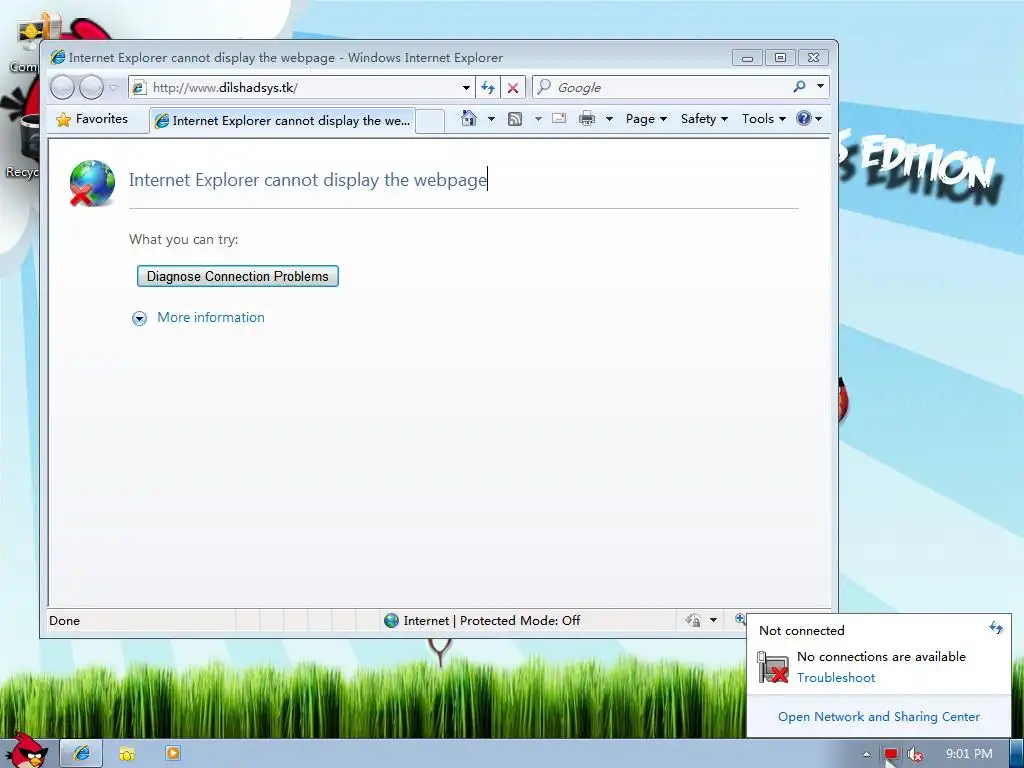The height and width of the screenshot is (768, 1024).
Task: Click the refresh arrows in network popup
Action: 995,628
